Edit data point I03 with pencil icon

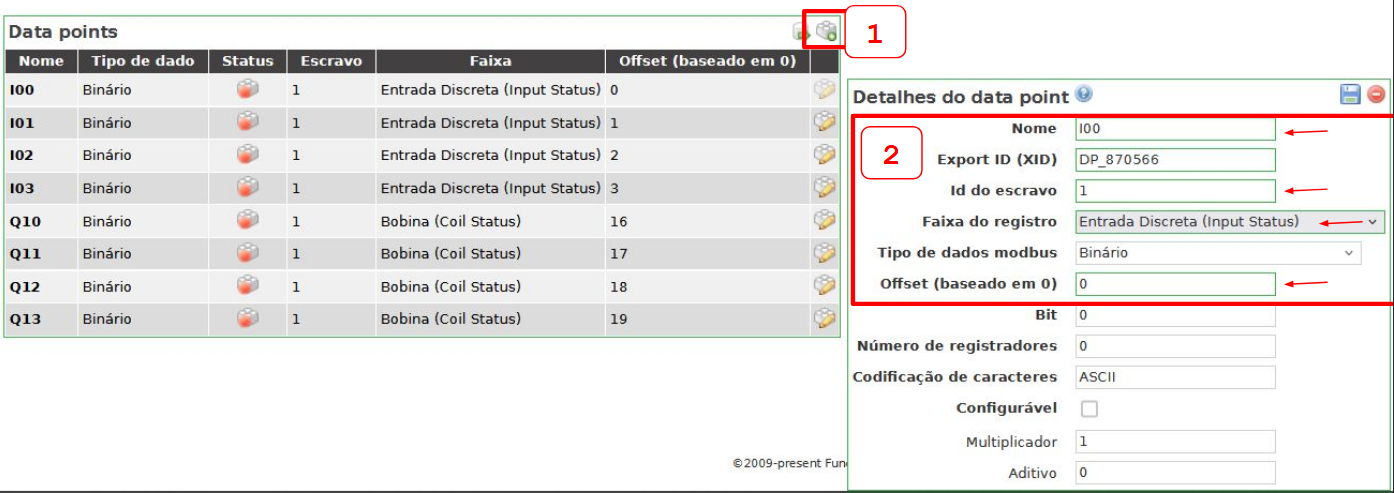(824, 187)
